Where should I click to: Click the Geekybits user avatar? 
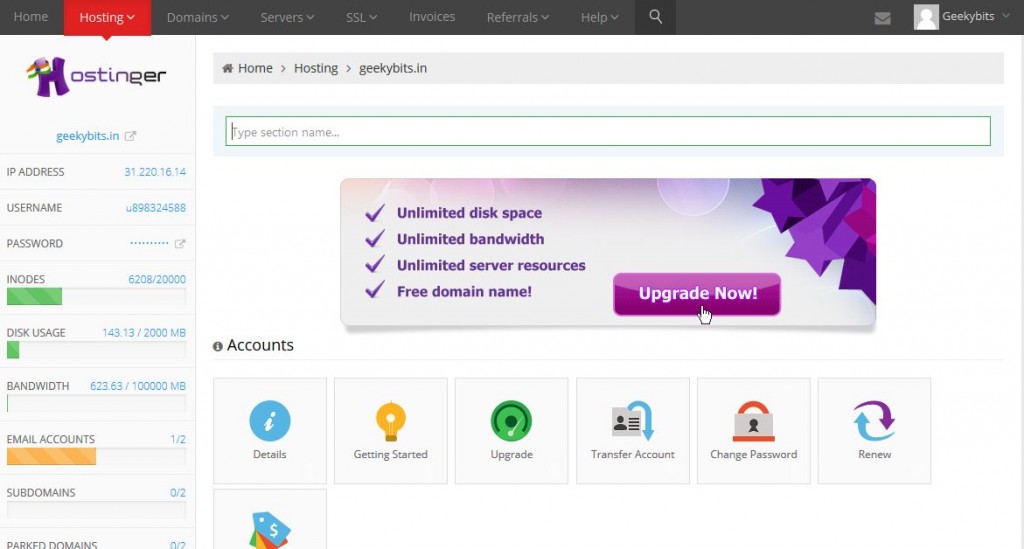[926, 17]
